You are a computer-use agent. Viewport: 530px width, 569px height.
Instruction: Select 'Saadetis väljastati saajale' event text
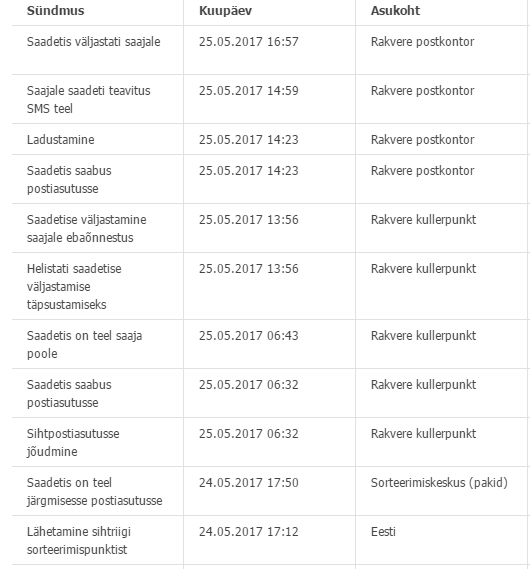[94, 42]
